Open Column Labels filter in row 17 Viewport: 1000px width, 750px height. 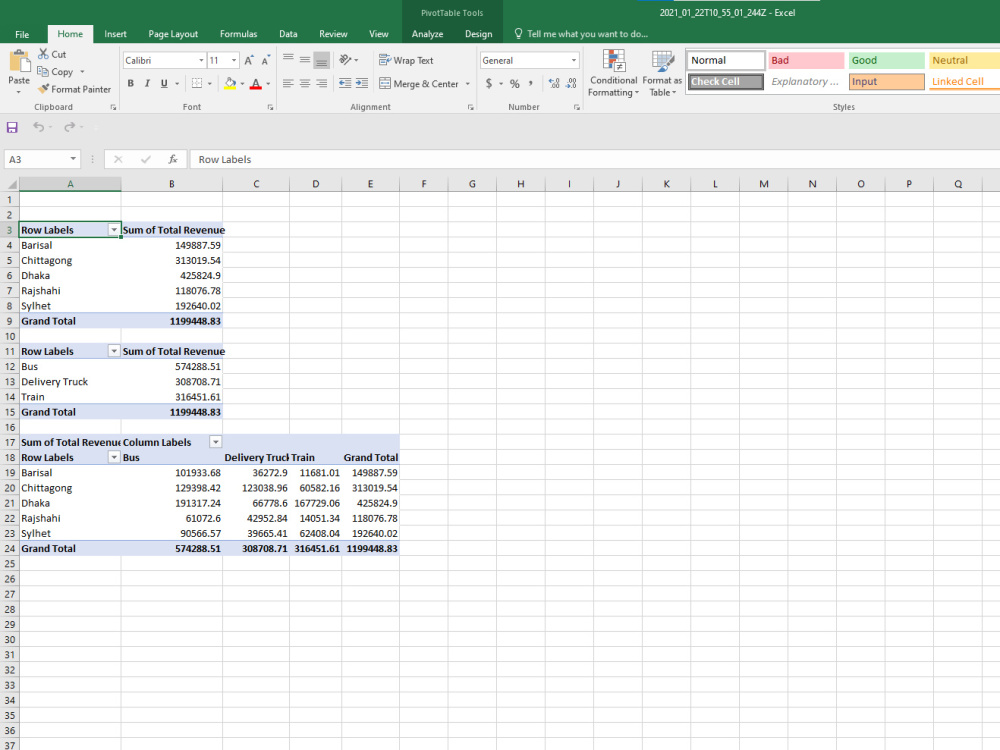[216, 443]
